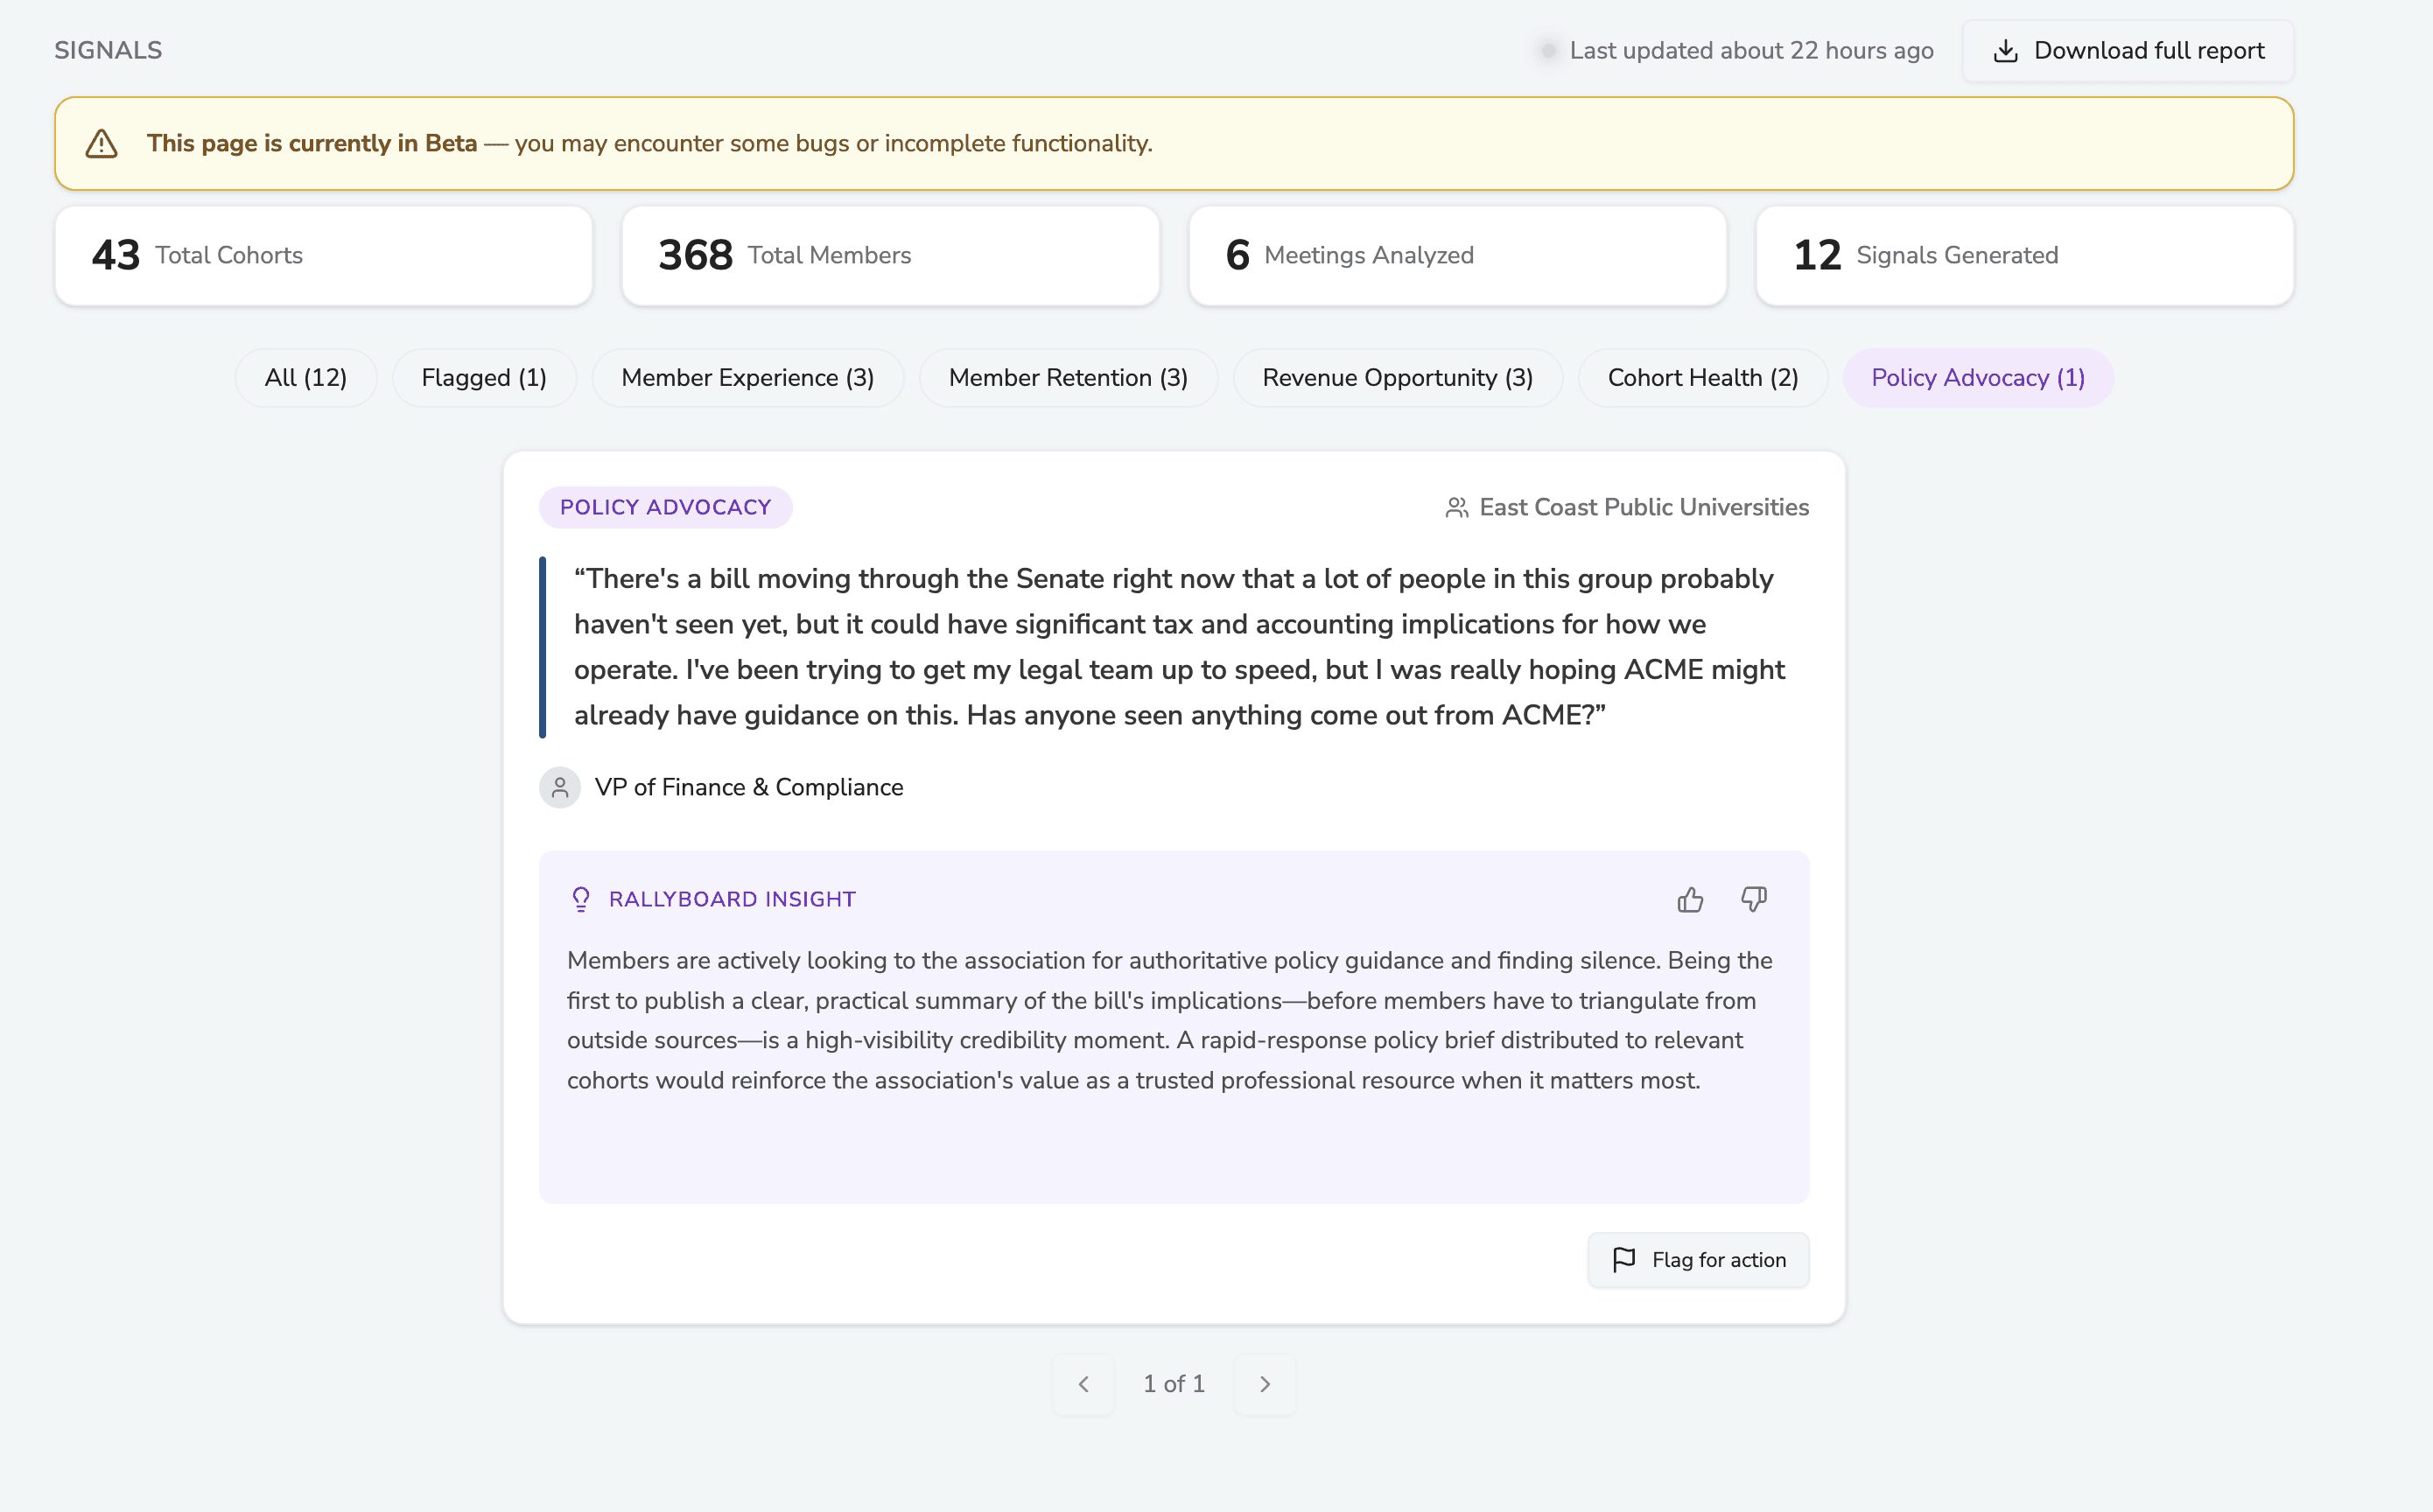Show All (12) signals filter

pyautogui.click(x=305, y=378)
